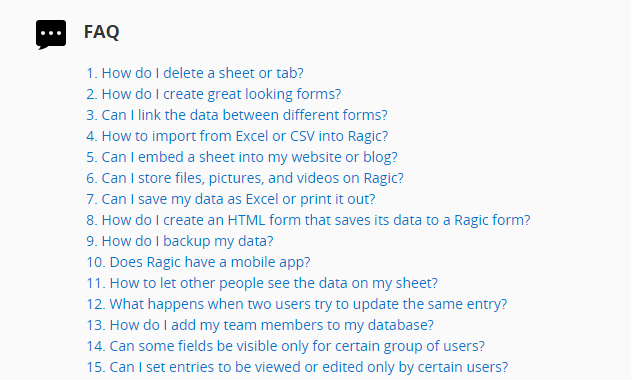The width and height of the screenshot is (631, 380).
Task: Open 'How do I delete a sheet or tab?'
Action: tap(195, 73)
